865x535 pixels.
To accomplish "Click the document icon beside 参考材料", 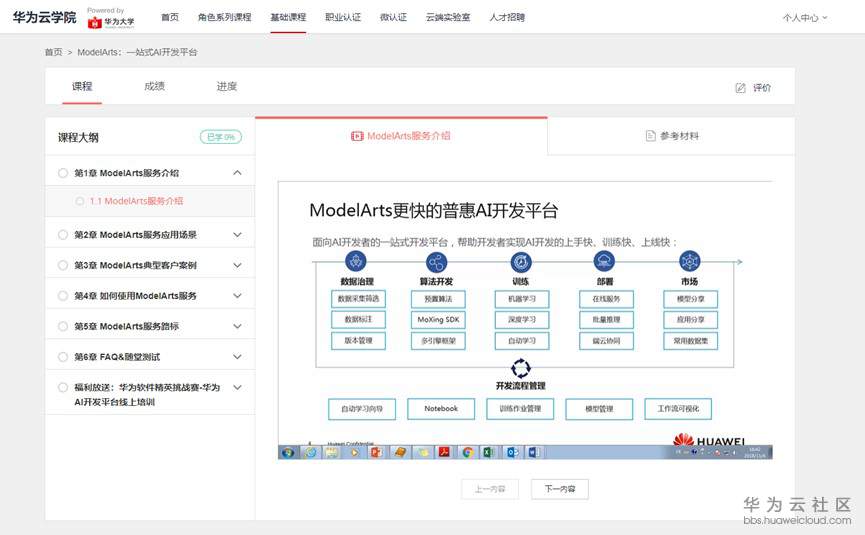I will click(650, 136).
